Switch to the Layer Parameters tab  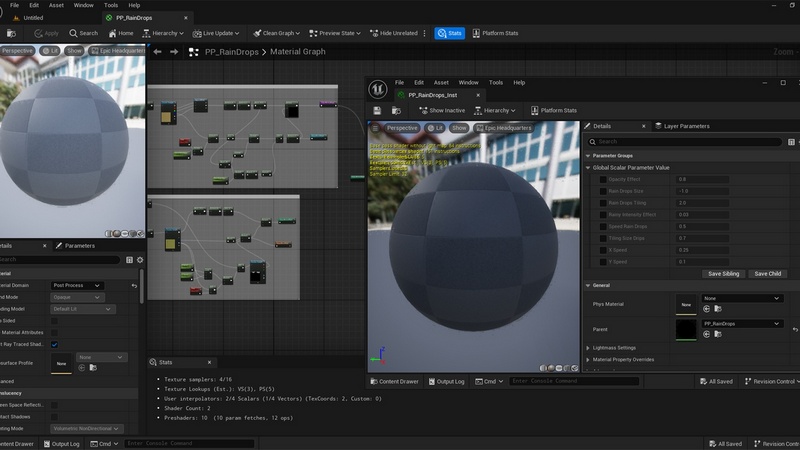click(686, 126)
